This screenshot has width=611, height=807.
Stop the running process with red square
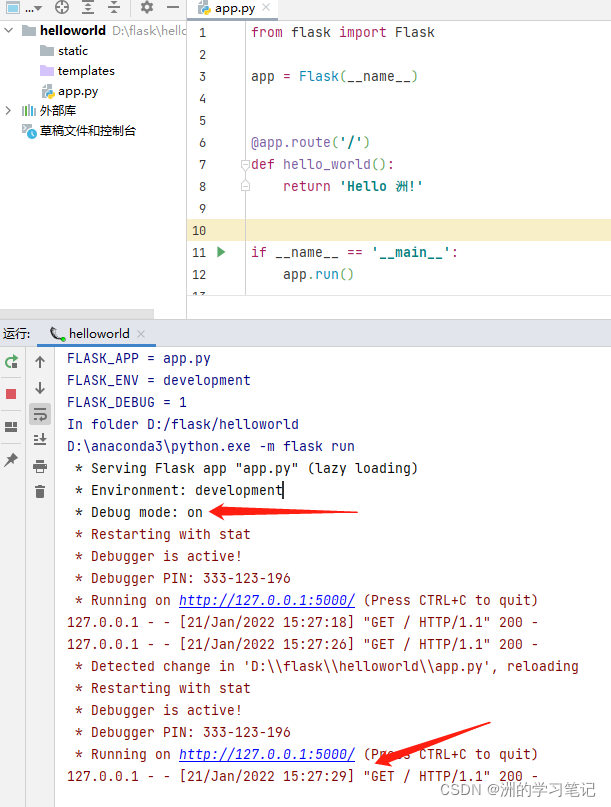coord(11,394)
